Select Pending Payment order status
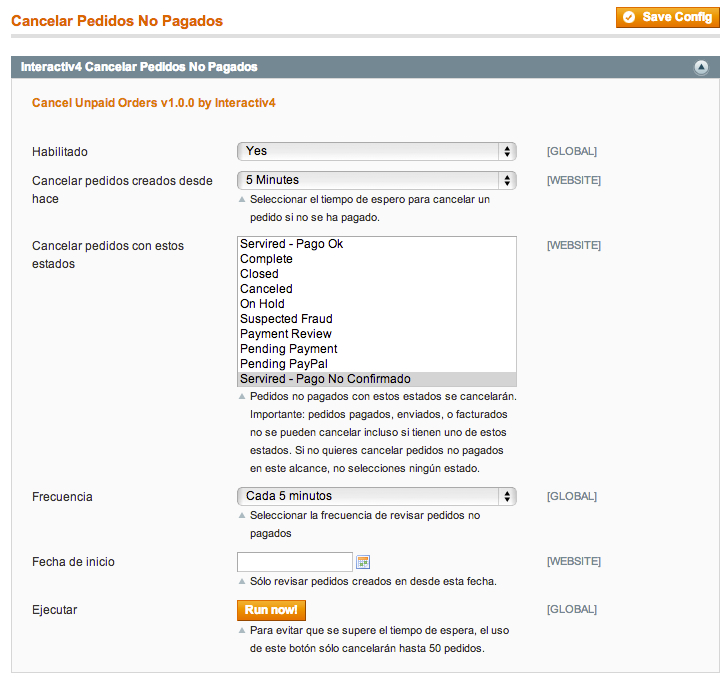The width and height of the screenshot is (728, 681). [377, 349]
